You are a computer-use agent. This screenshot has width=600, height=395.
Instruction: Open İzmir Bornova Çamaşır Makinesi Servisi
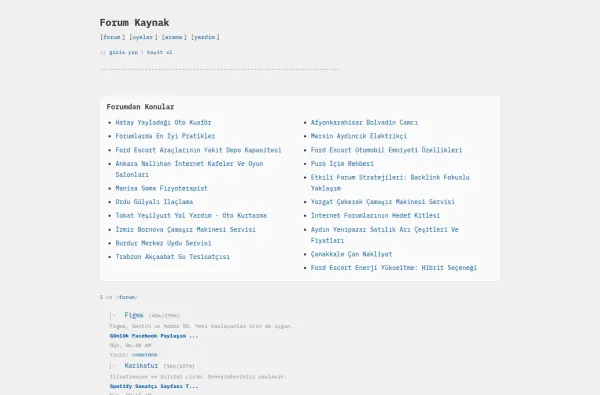click(186, 229)
